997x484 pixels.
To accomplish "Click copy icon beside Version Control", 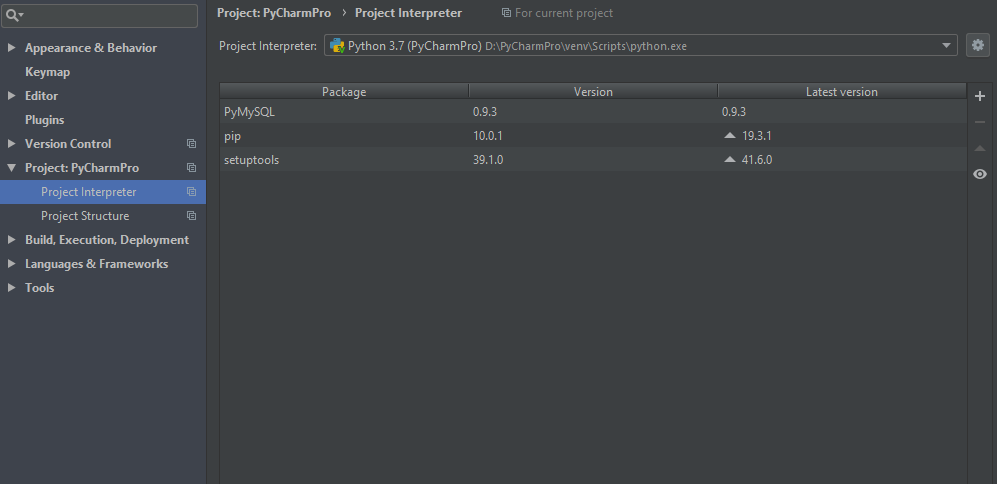I will tap(191, 144).
